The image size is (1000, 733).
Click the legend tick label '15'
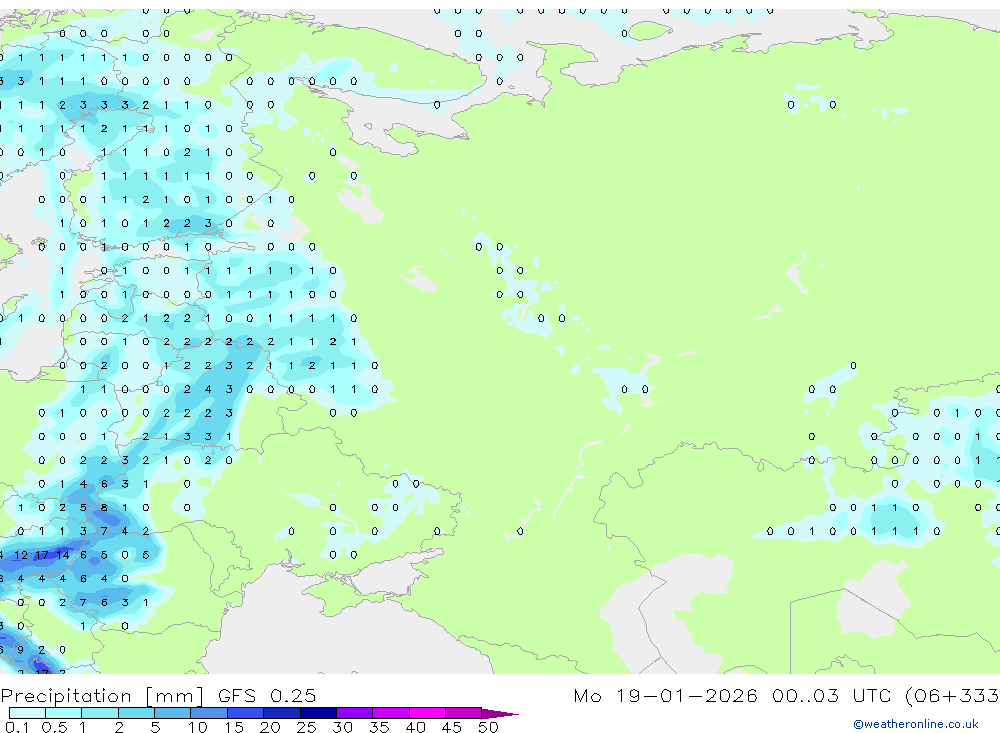tap(234, 727)
